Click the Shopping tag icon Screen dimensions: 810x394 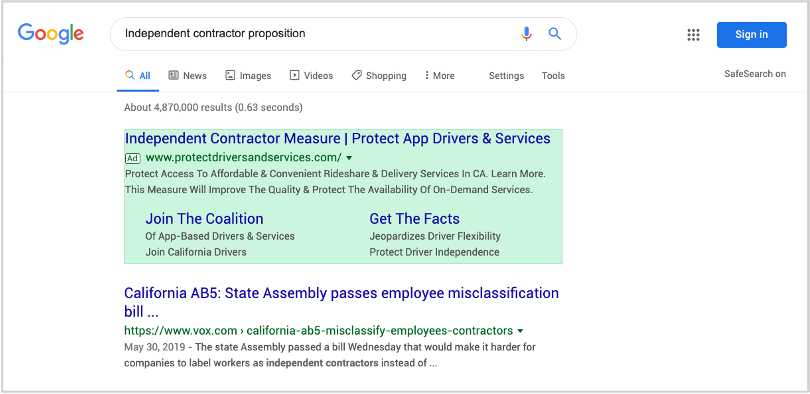coord(356,75)
